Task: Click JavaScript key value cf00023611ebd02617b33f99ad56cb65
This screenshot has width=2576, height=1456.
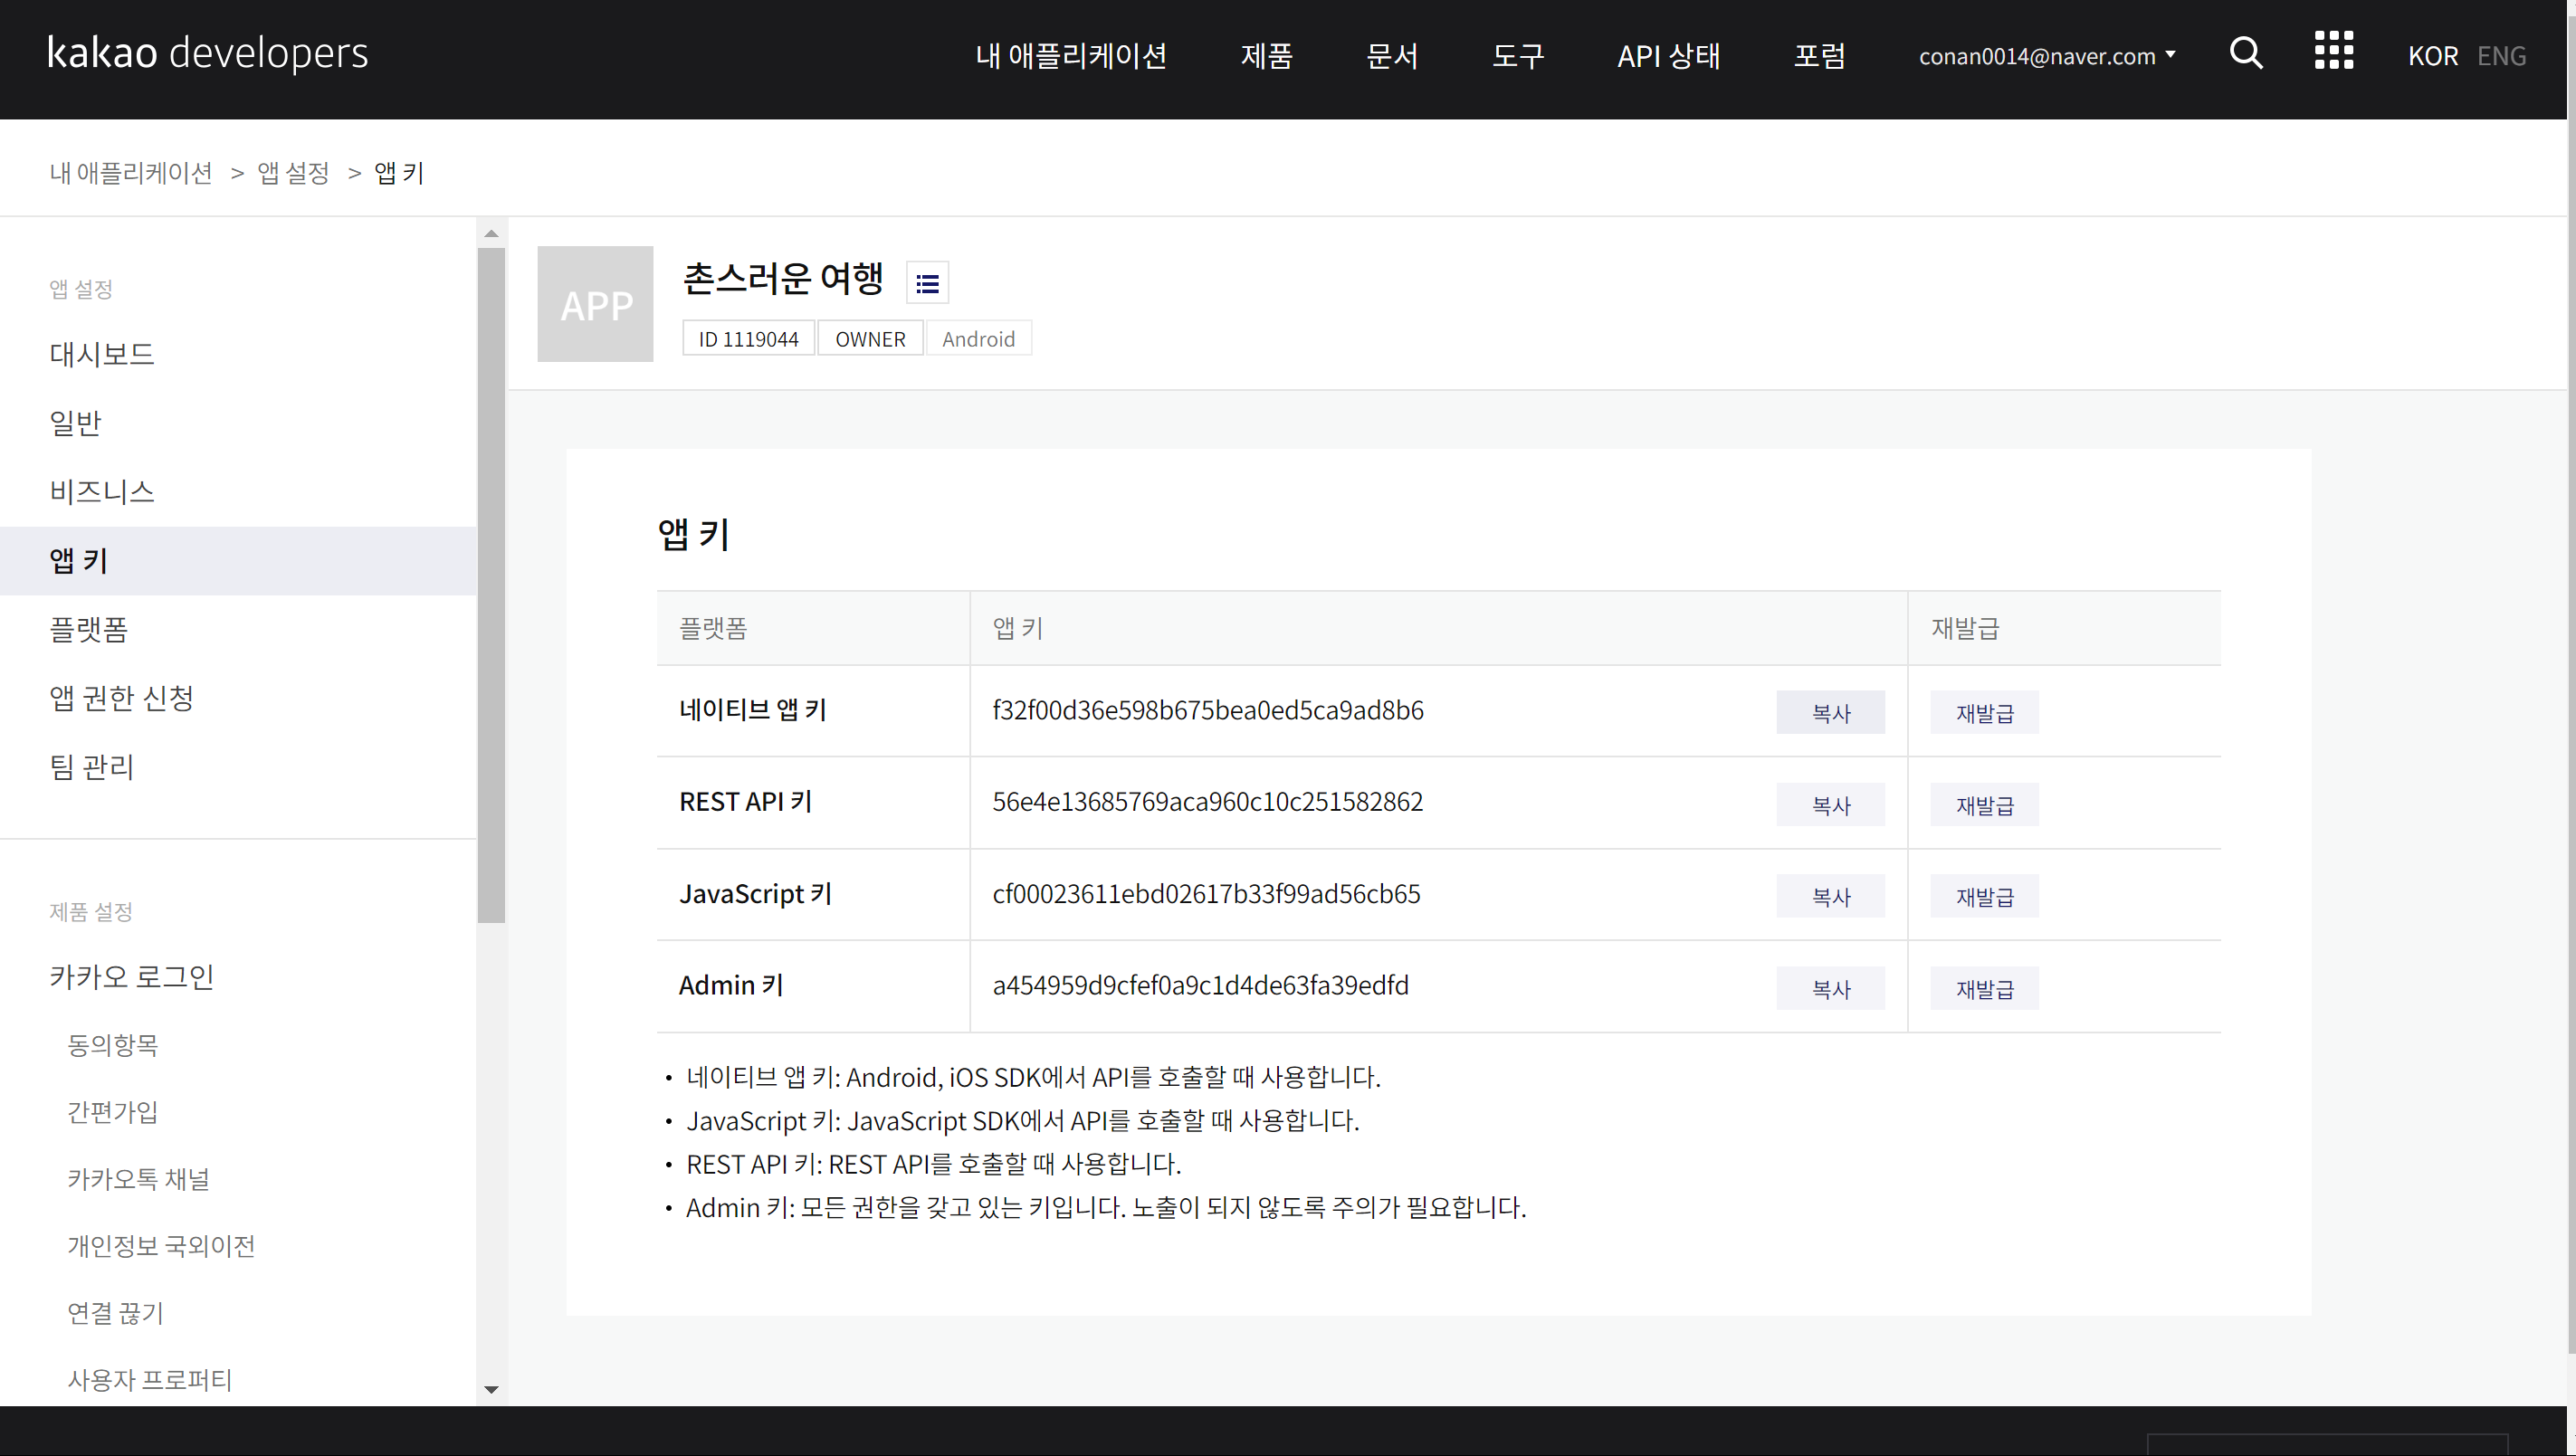Action: click(x=1206, y=894)
